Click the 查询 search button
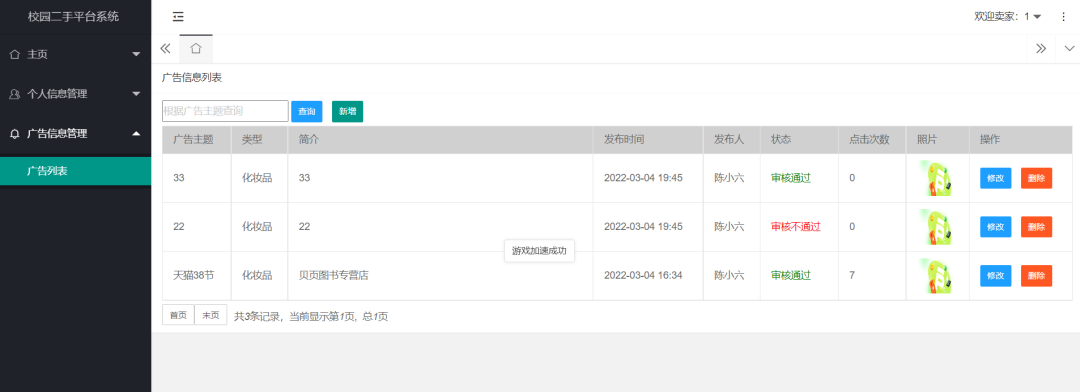The width and height of the screenshot is (1080, 392). click(307, 112)
